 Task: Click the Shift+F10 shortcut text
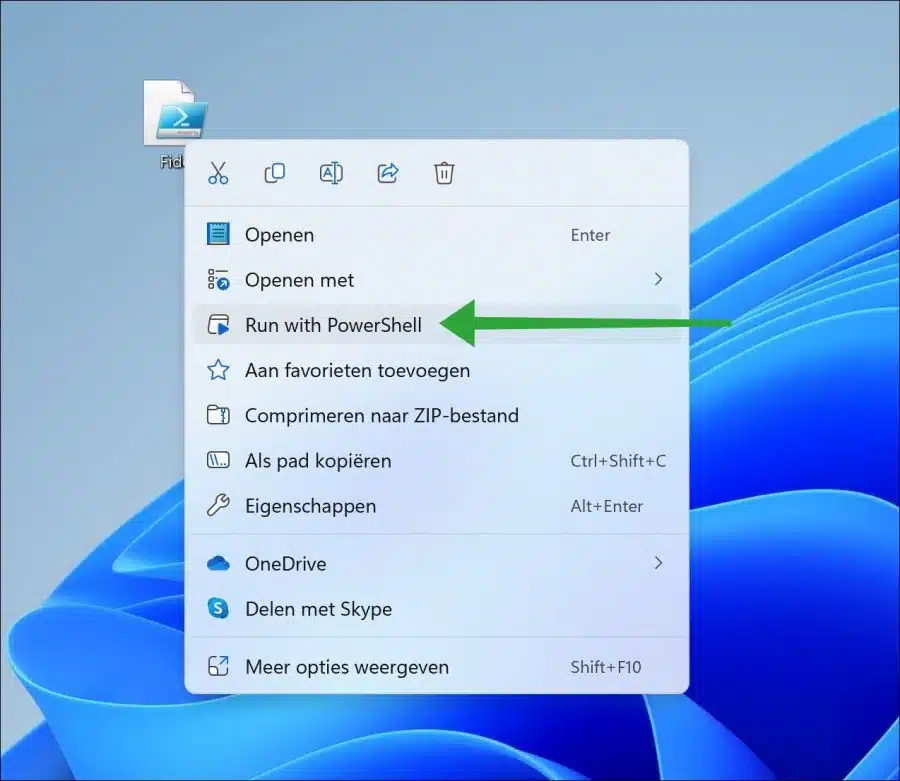click(606, 667)
